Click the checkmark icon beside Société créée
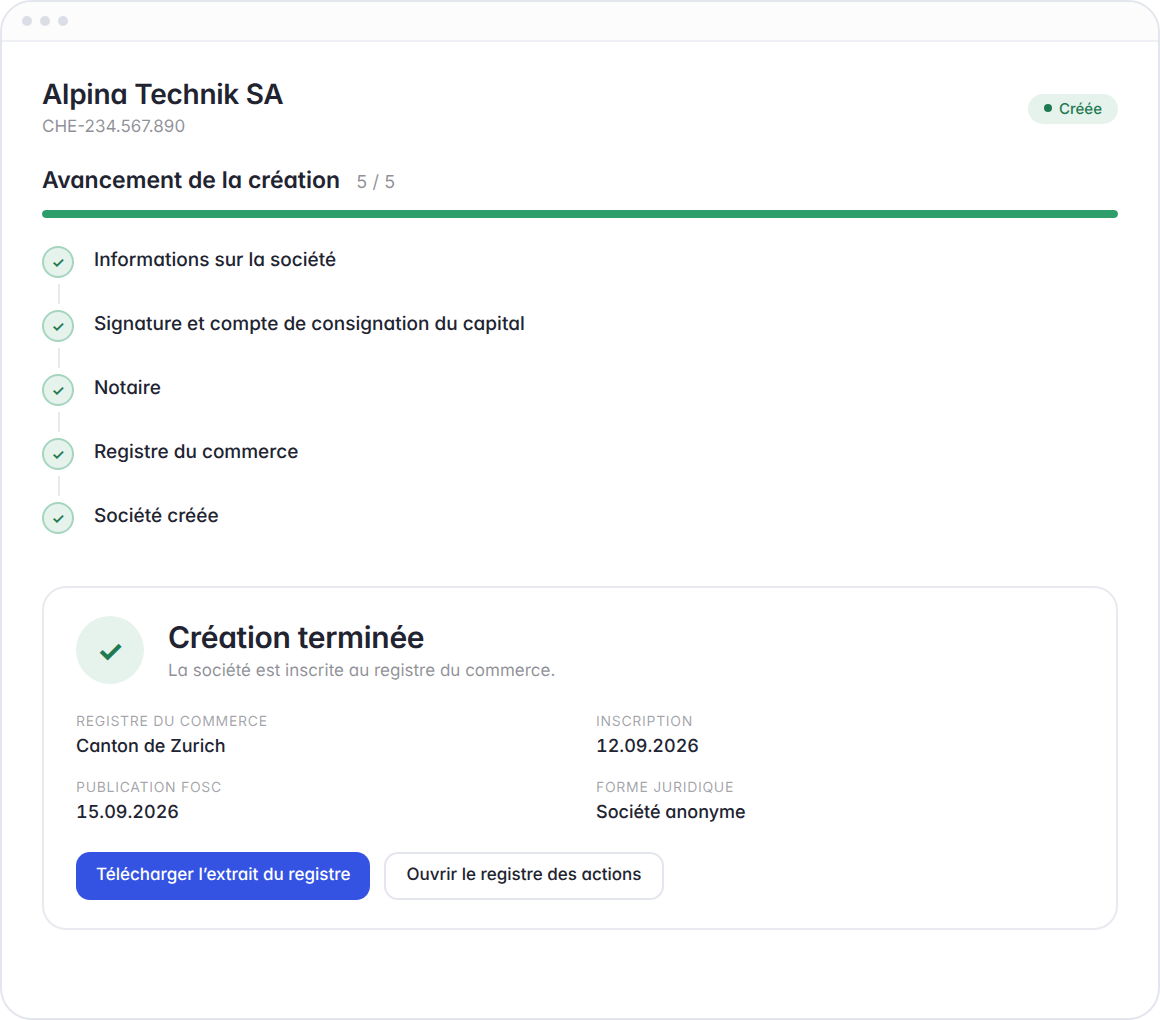Screen dimensions: 1160x1020 [x=58, y=518]
